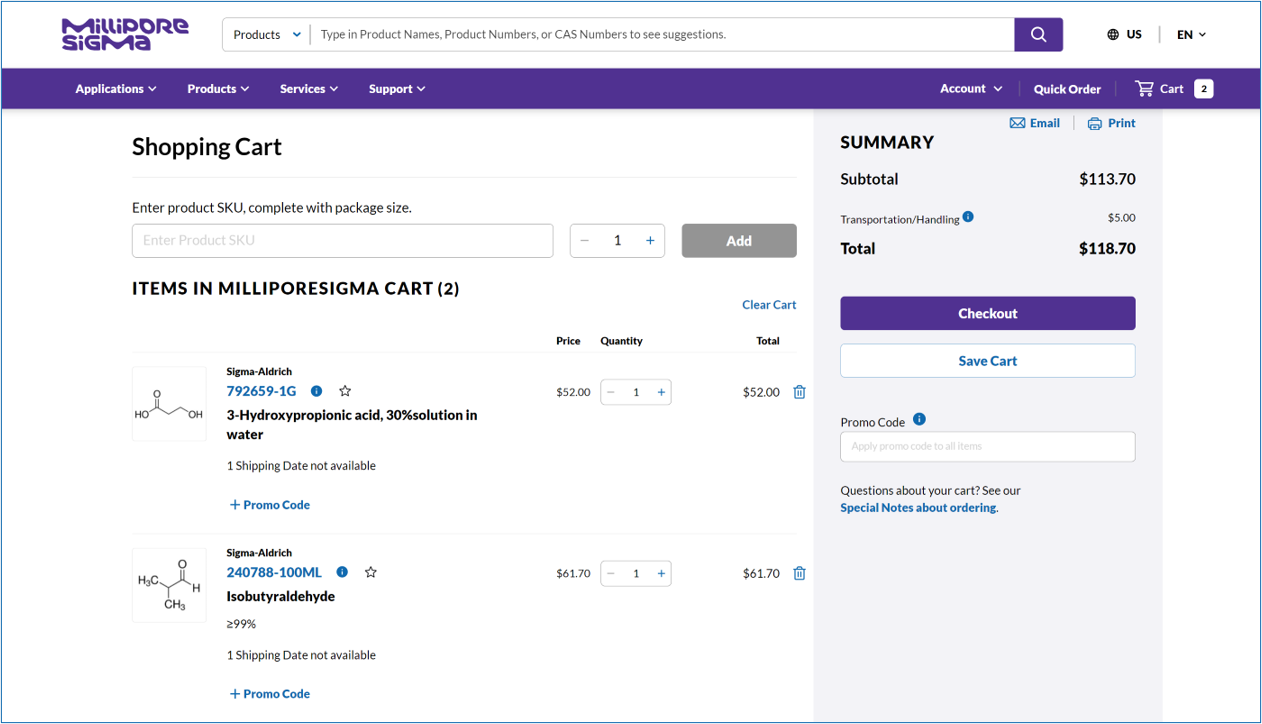Expand the Products search category dropdown
The width and height of the screenshot is (1262, 724).
(x=266, y=35)
